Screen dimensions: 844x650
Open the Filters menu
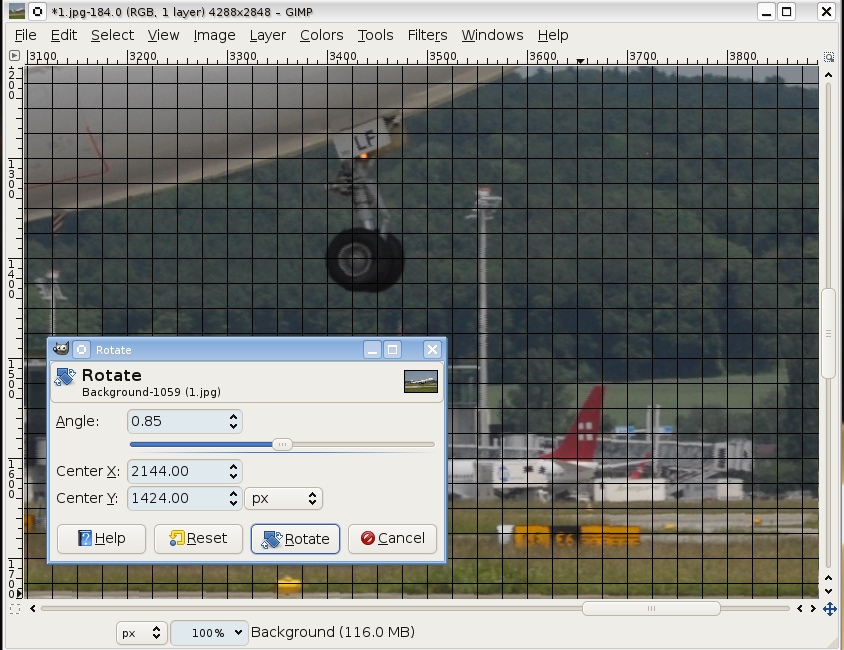[x=427, y=35]
